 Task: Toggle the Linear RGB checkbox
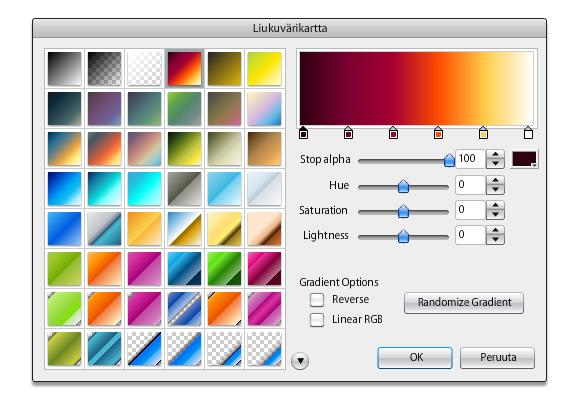(317, 319)
